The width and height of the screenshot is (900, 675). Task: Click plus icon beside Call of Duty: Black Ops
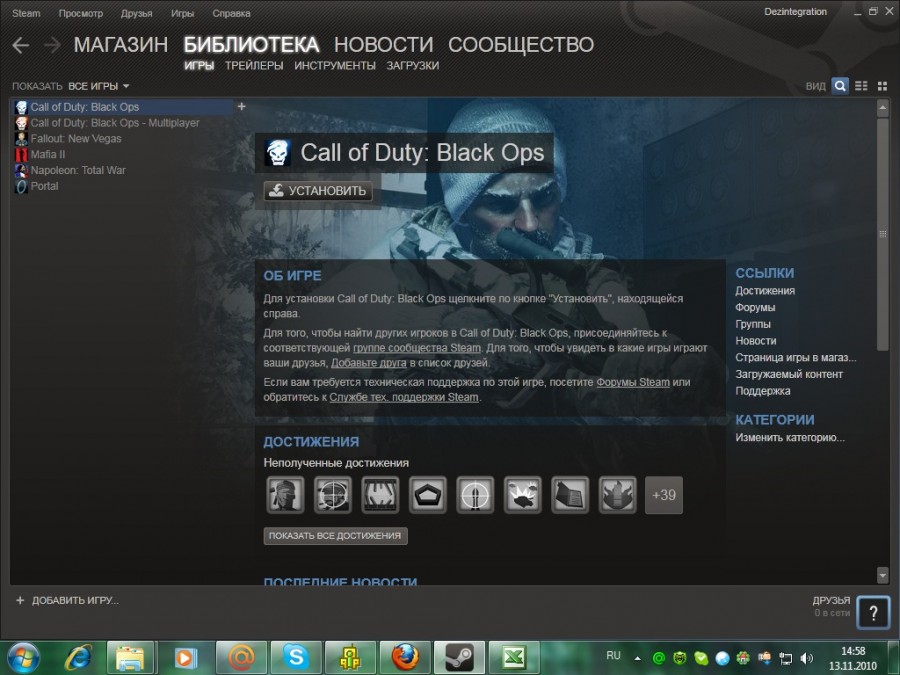point(242,106)
